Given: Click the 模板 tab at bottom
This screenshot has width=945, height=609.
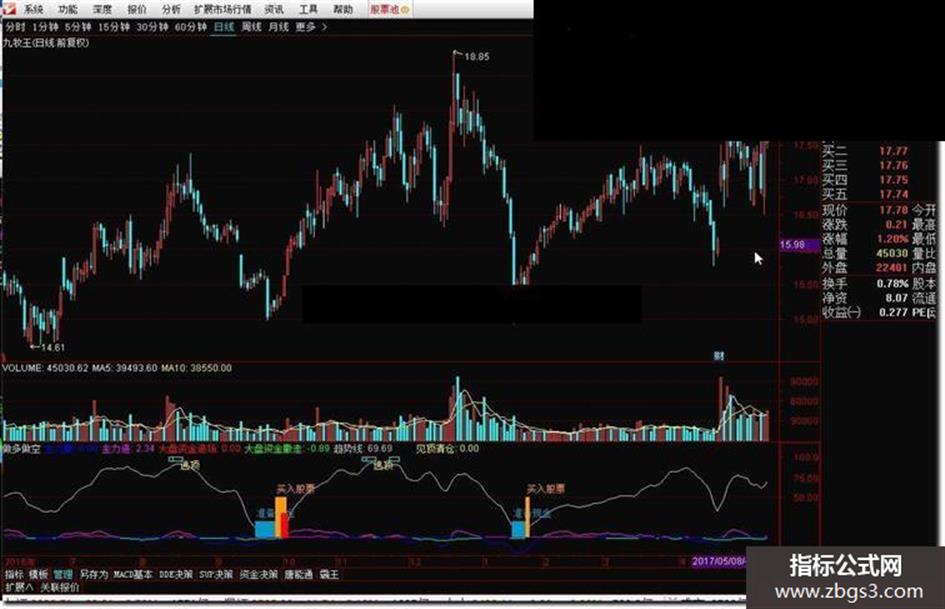Looking at the screenshot, I should pos(38,575).
